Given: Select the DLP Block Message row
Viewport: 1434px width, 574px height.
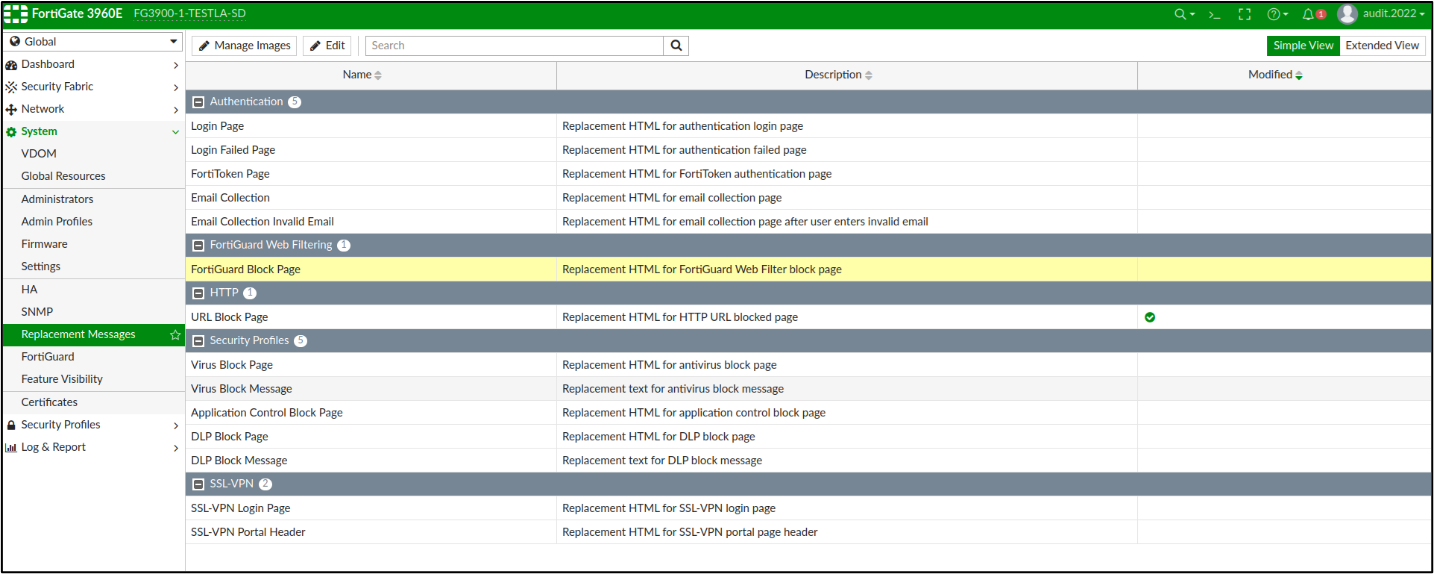Looking at the screenshot, I should click(809, 461).
